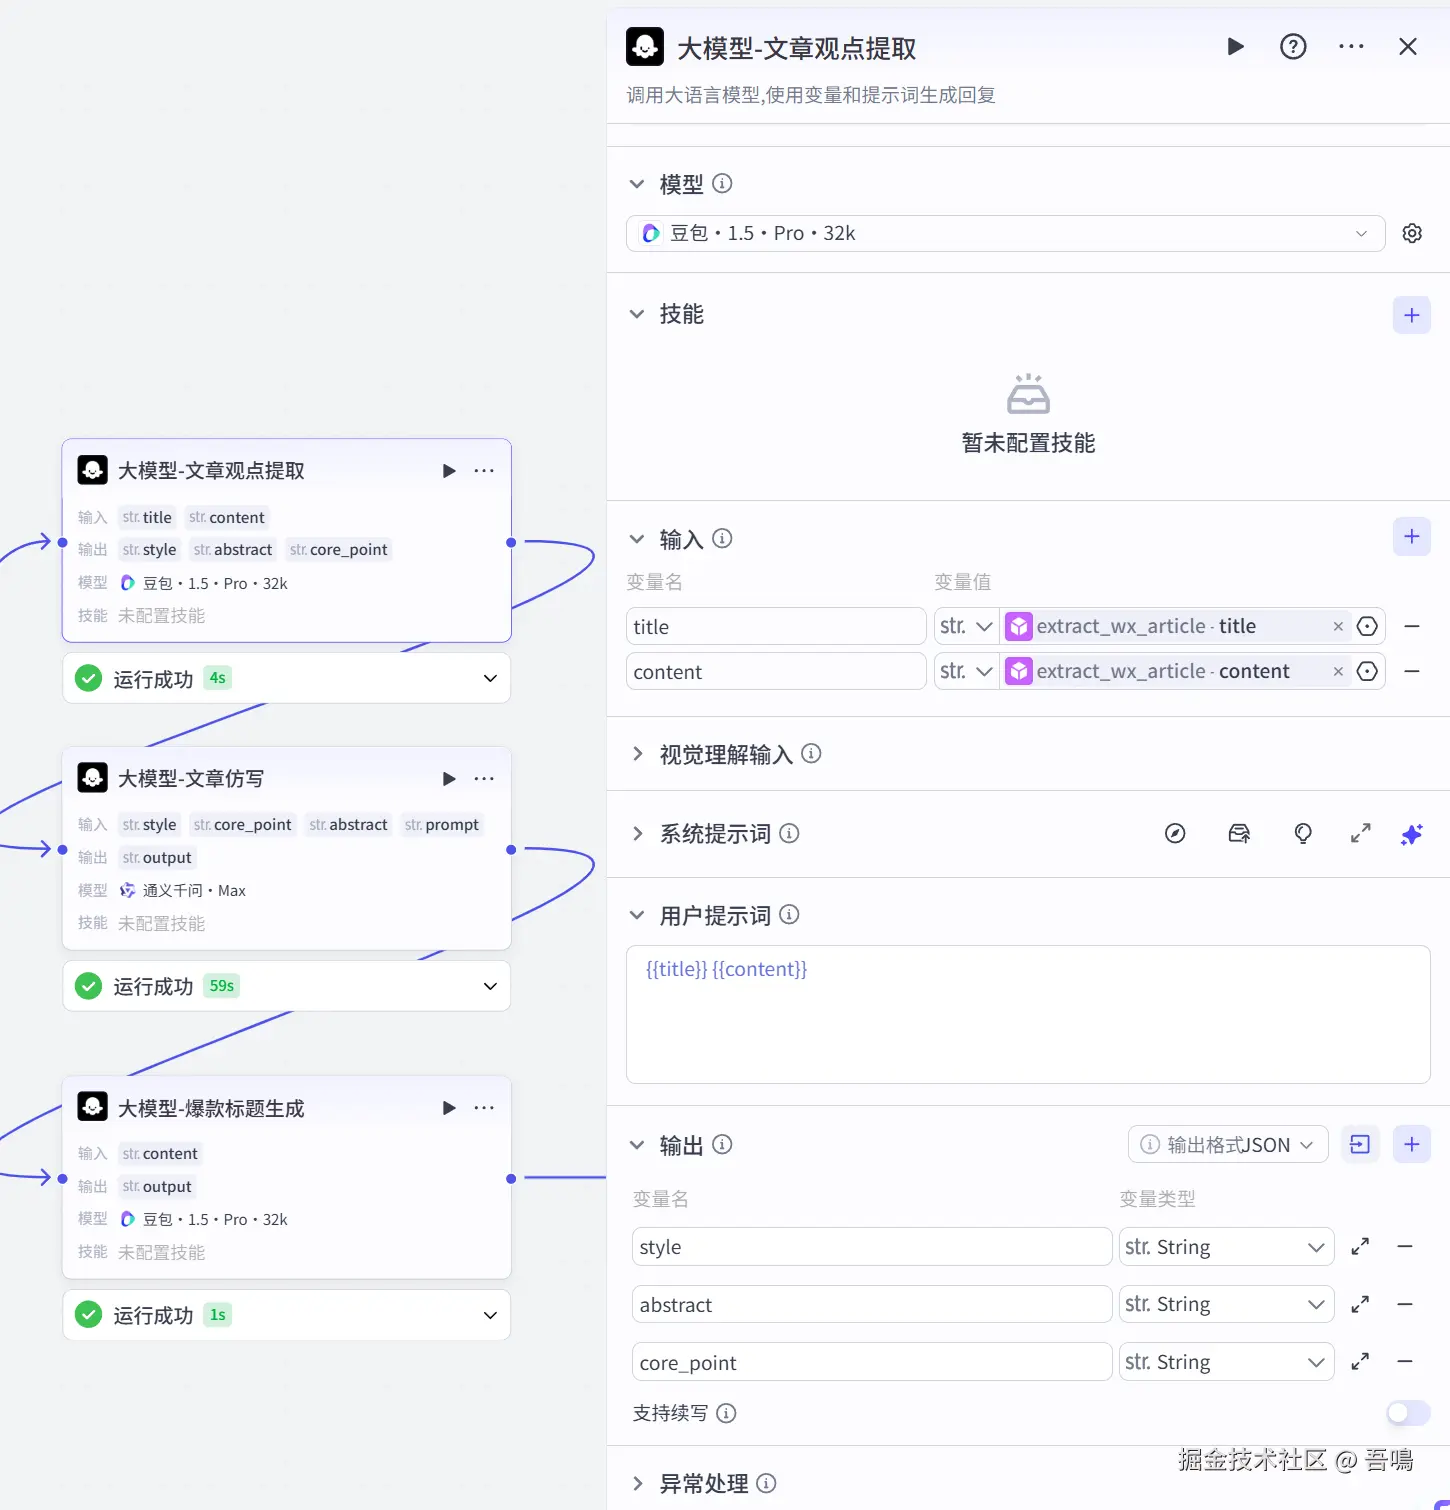Expand 运行成功 4s result
This screenshot has height=1510, width=1450.
click(x=490, y=678)
